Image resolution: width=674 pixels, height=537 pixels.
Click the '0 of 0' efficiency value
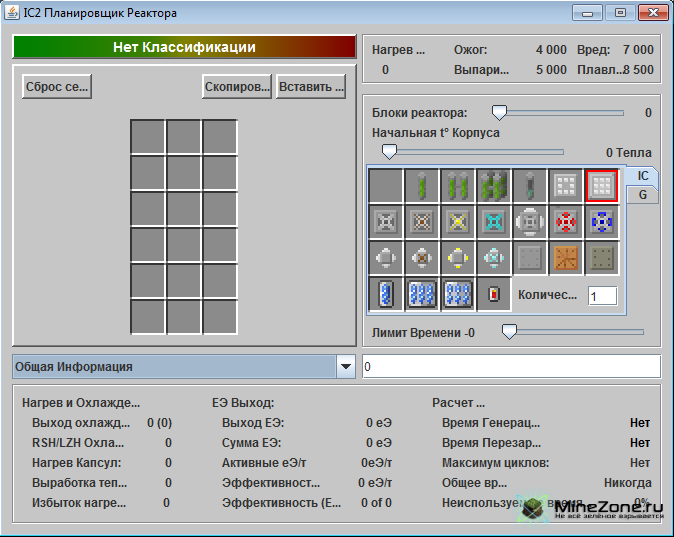[x=376, y=503]
